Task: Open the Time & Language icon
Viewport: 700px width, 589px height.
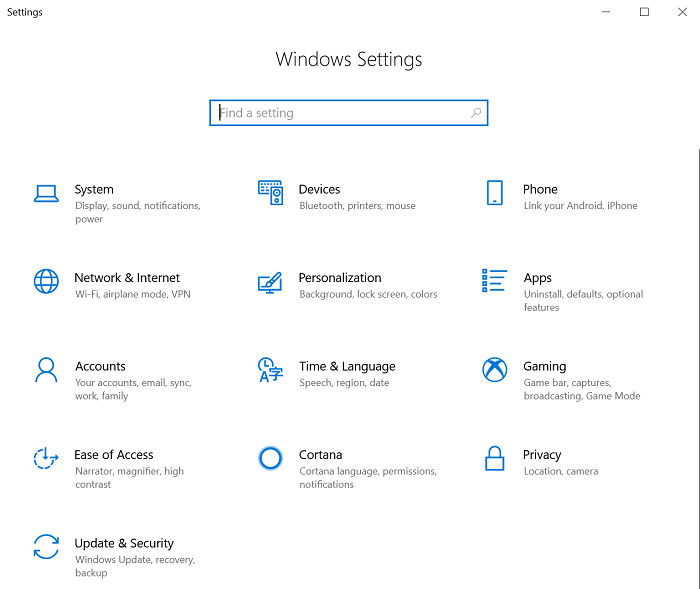Action: coord(270,370)
